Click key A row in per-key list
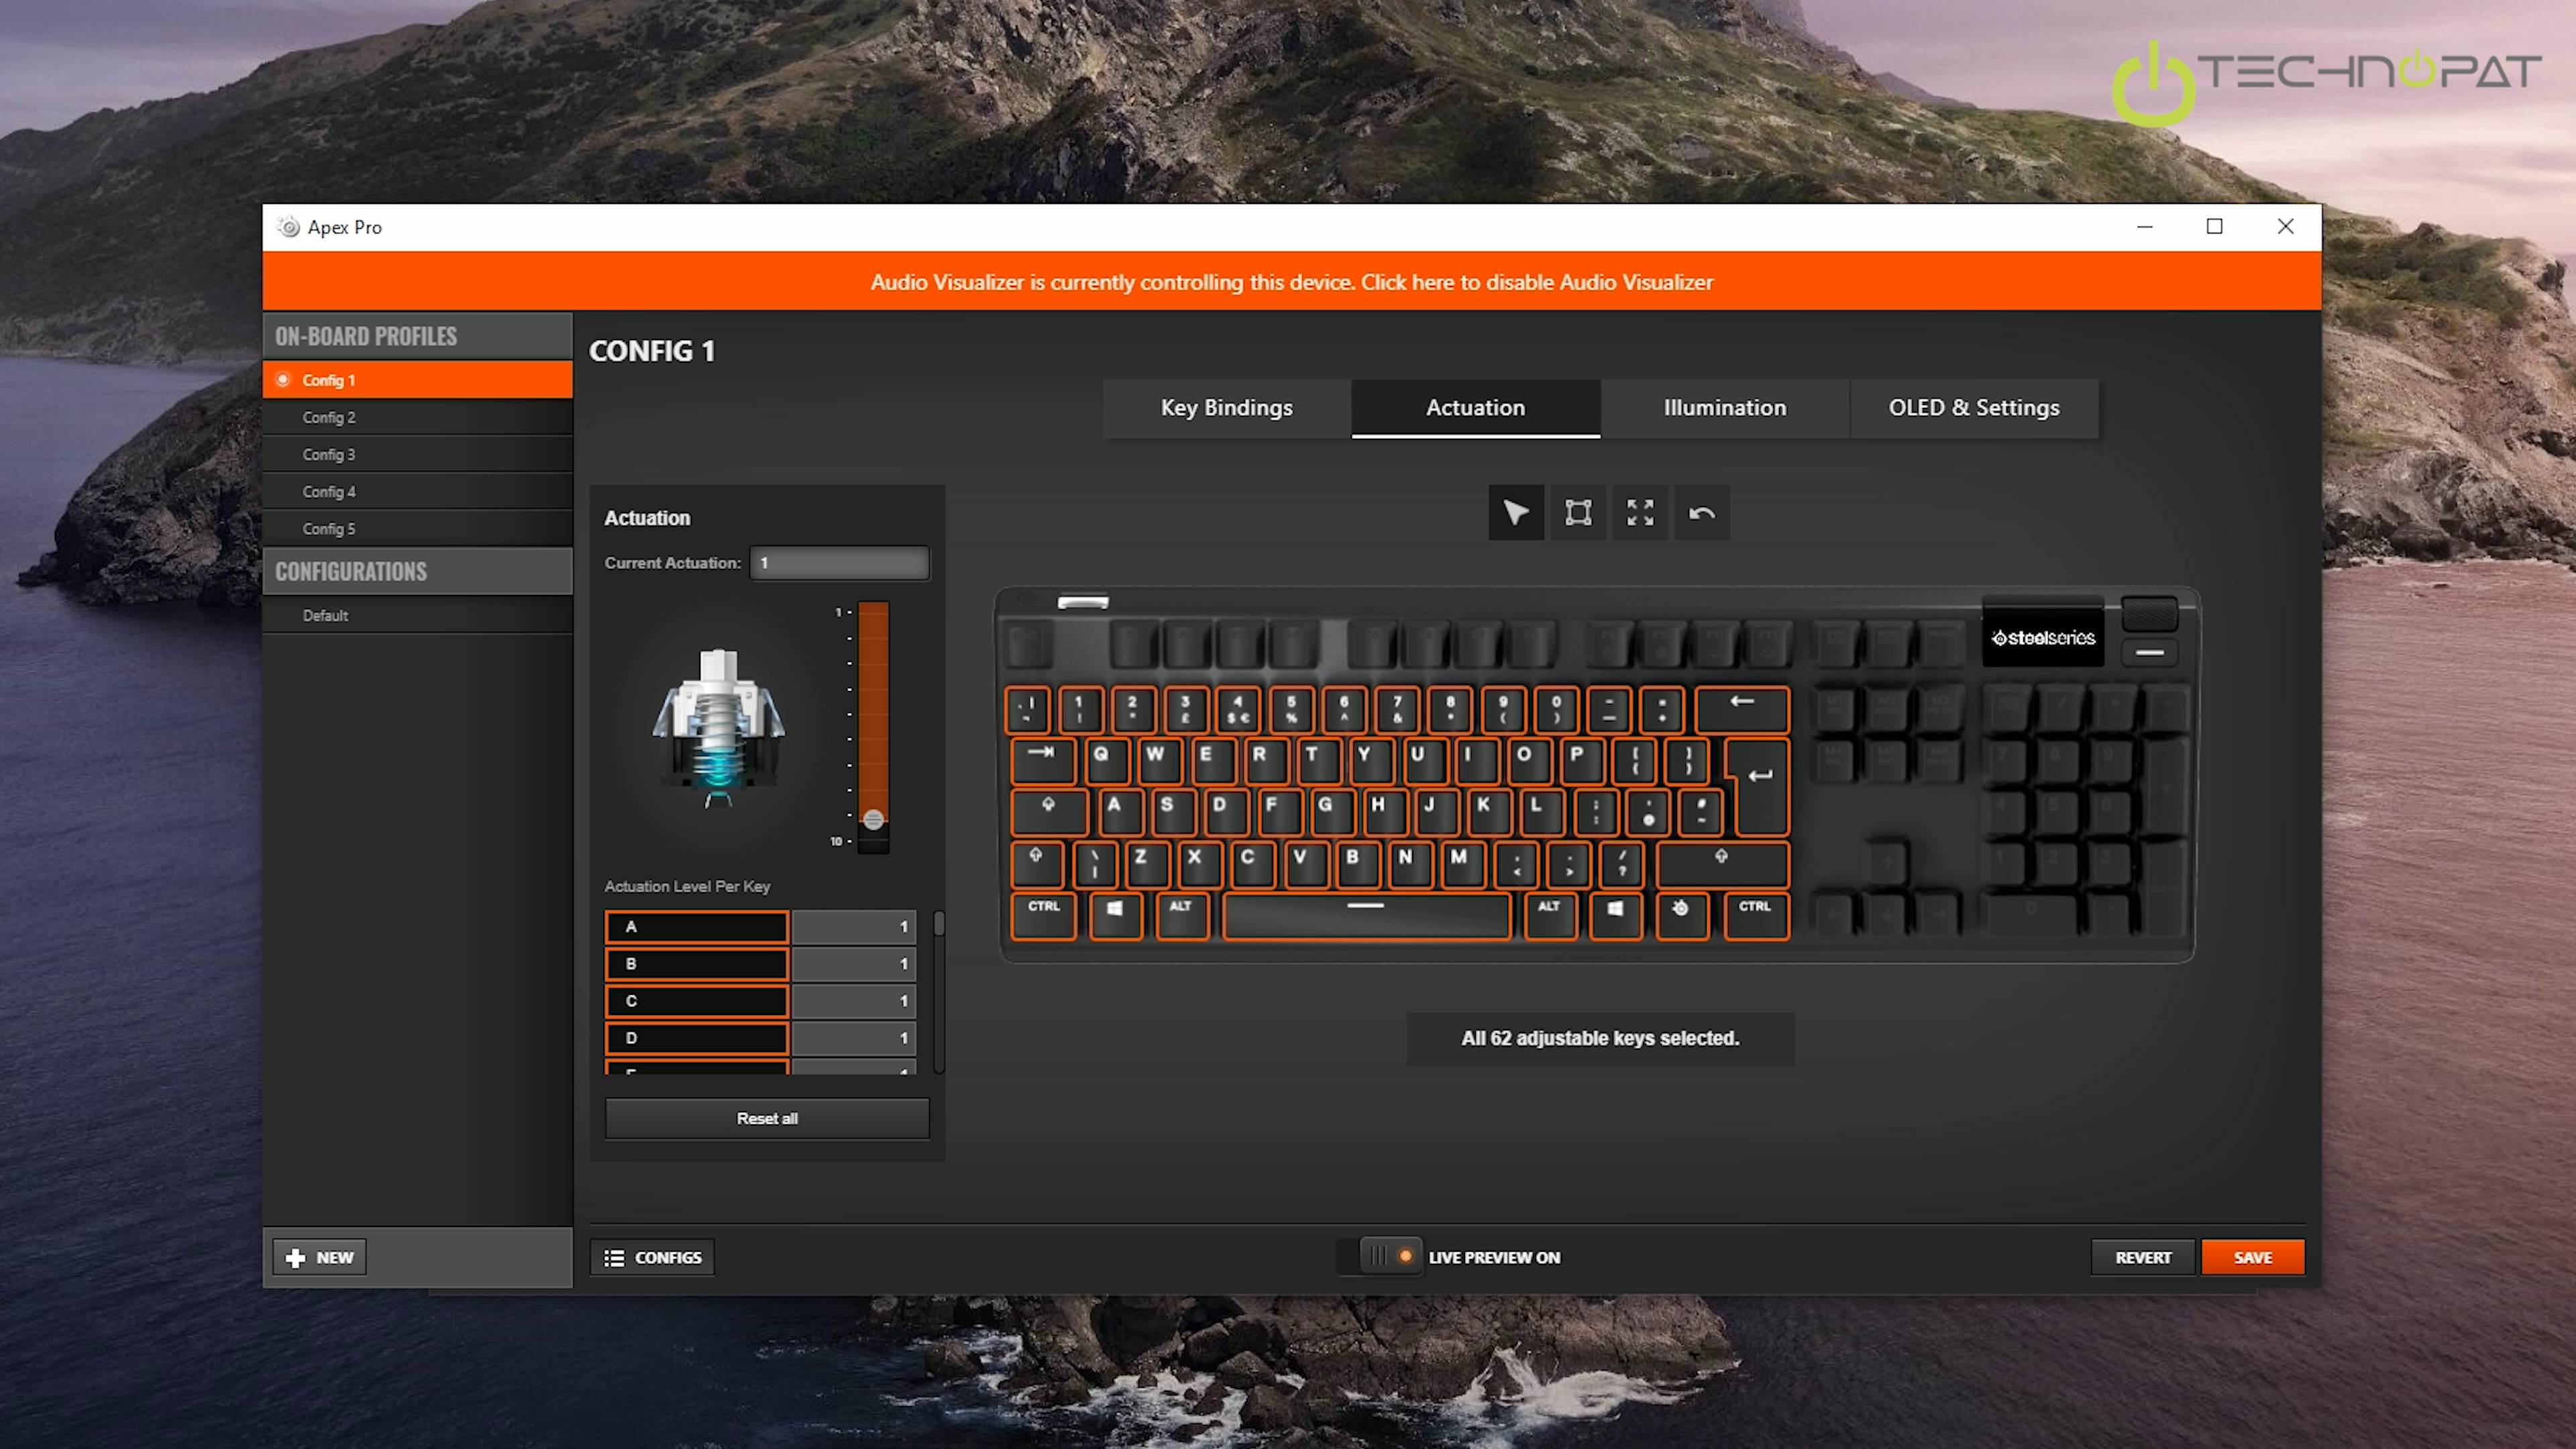This screenshot has width=2576, height=1449. point(697,927)
